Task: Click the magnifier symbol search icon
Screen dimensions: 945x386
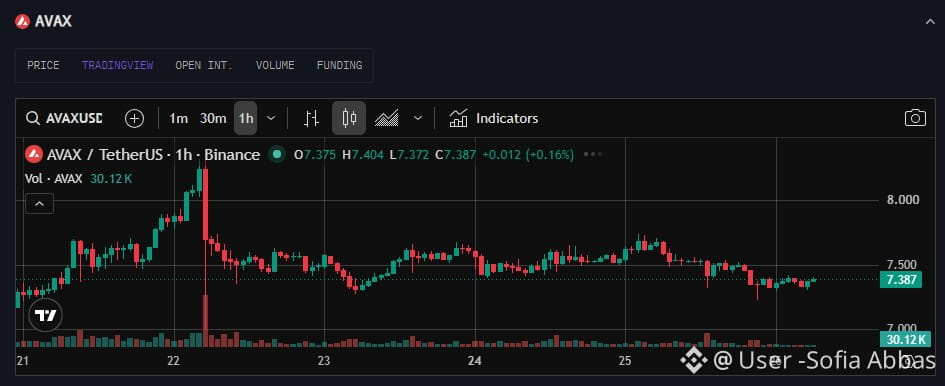Action: pyautogui.click(x=33, y=118)
